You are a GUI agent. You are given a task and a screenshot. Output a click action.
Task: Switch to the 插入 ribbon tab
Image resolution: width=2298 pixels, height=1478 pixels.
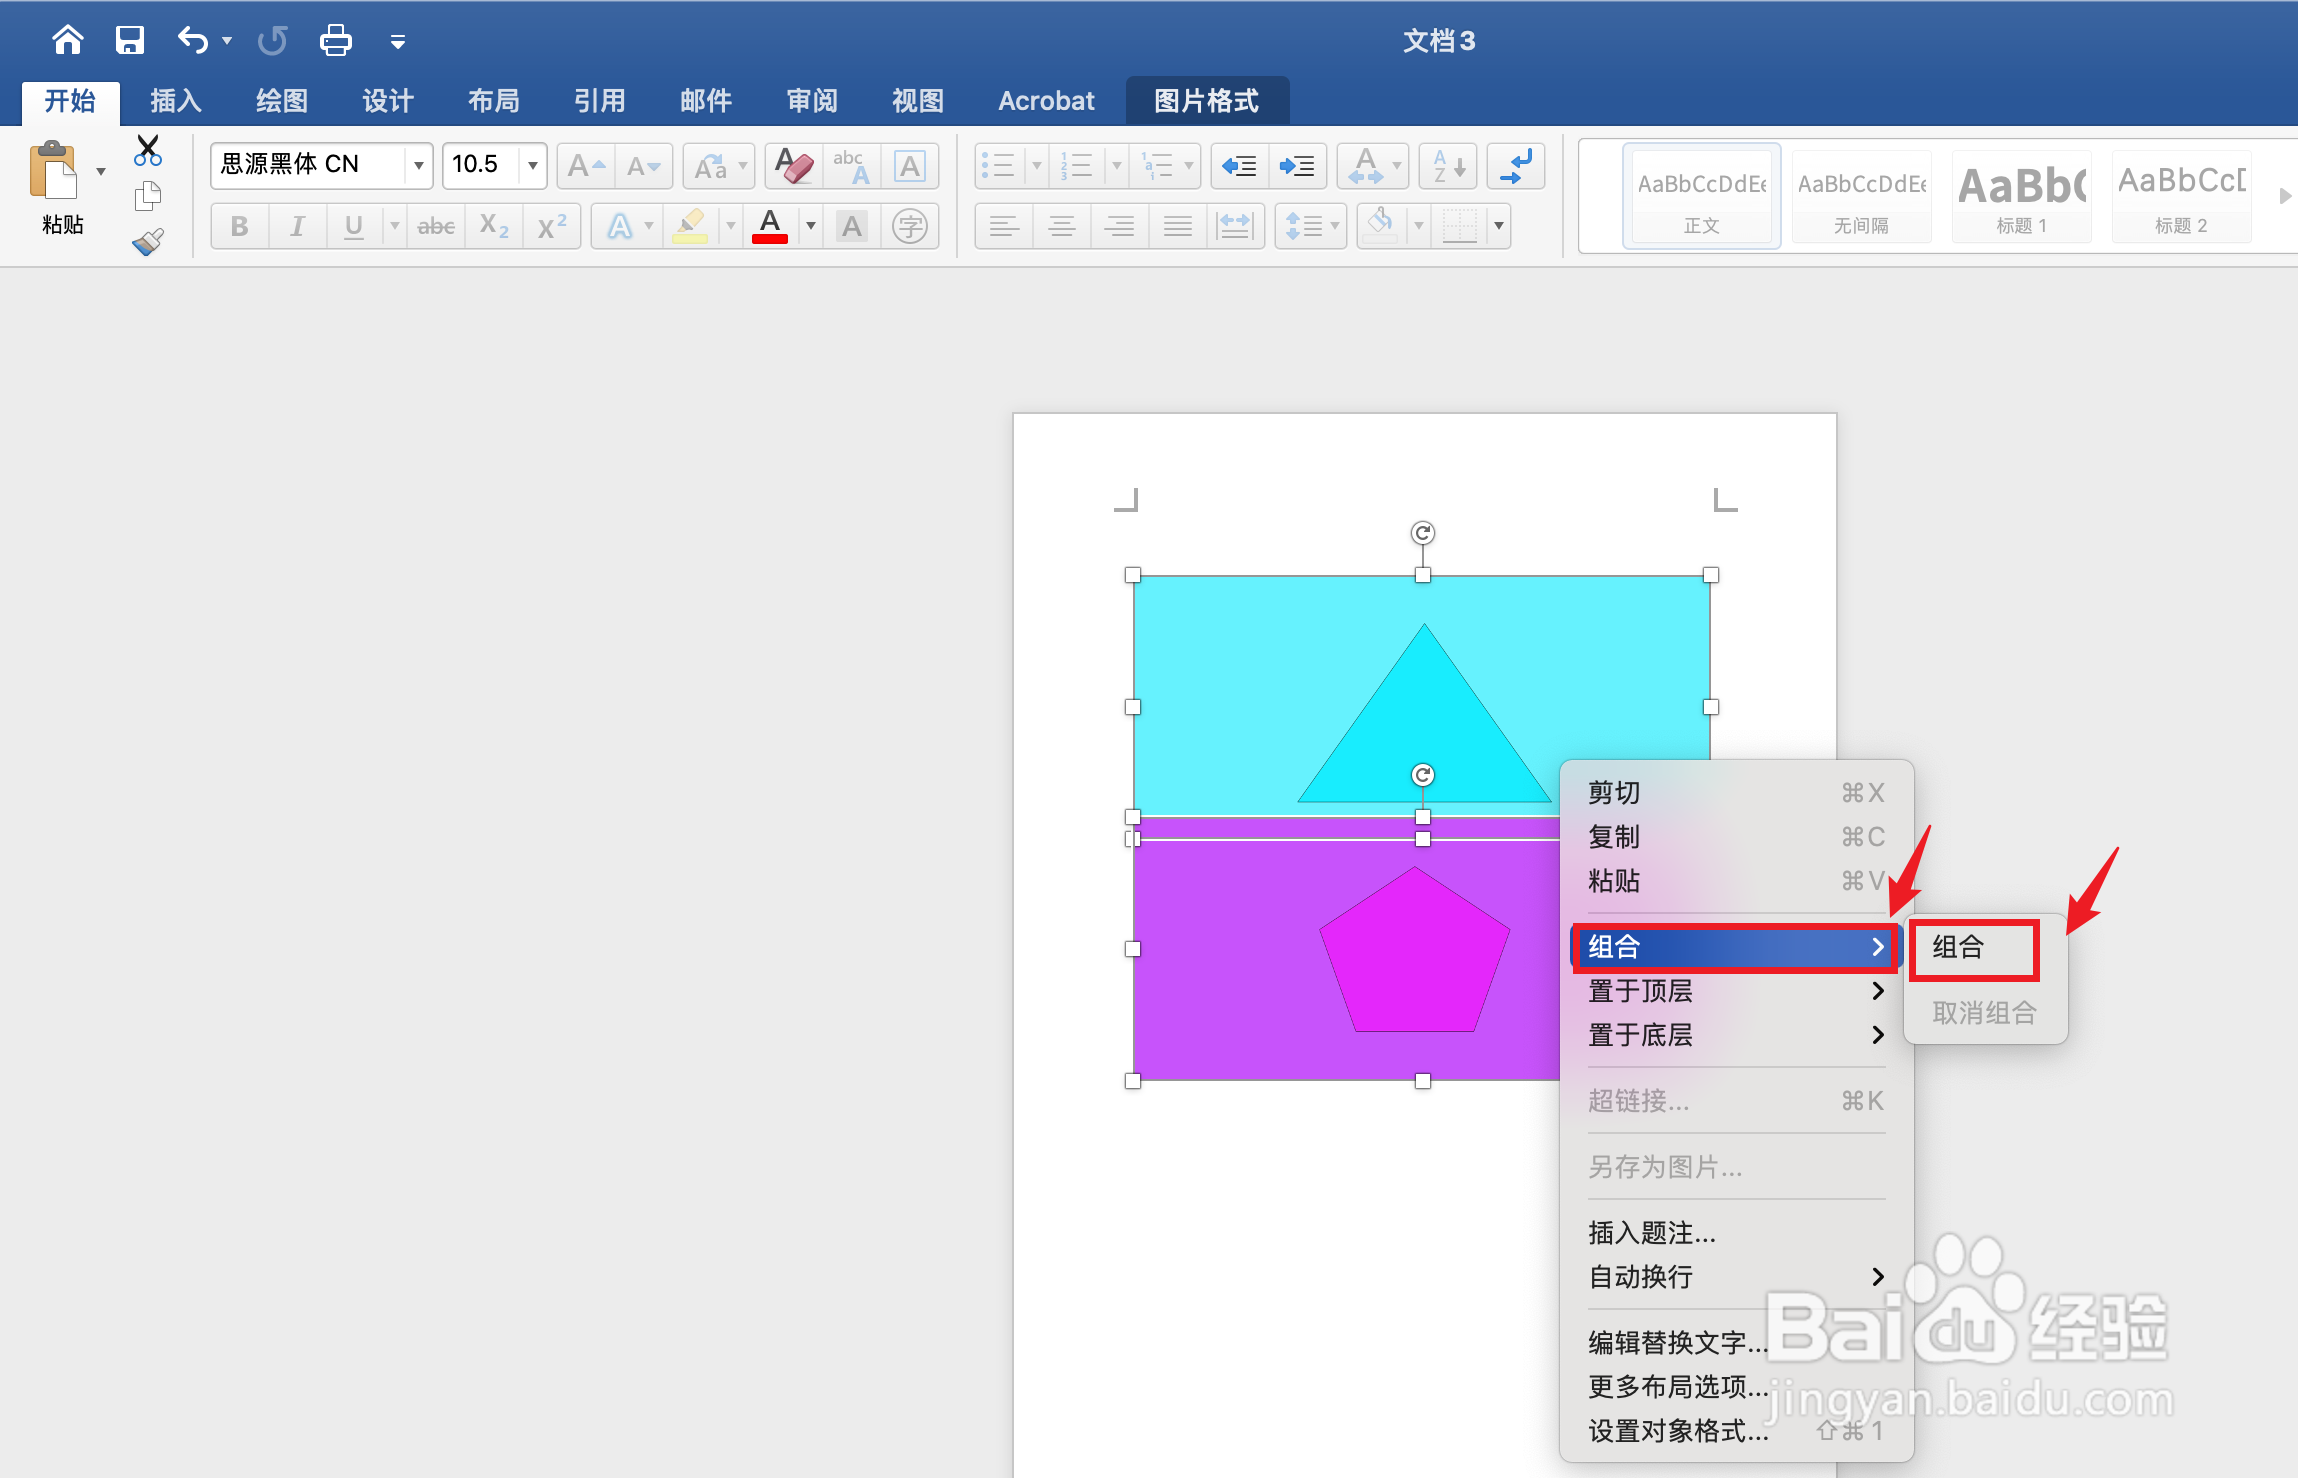pos(176,101)
